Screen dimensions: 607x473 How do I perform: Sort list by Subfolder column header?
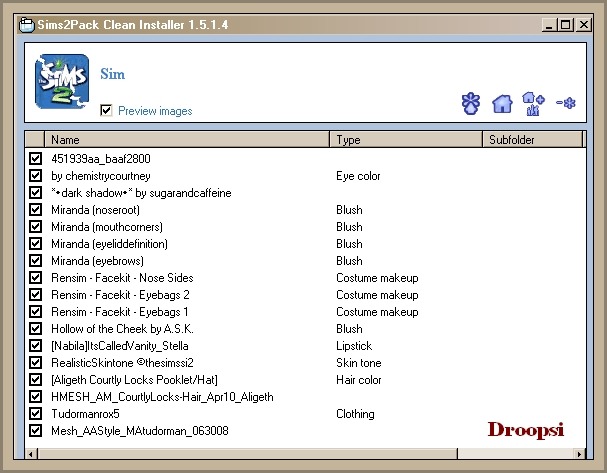(532, 139)
